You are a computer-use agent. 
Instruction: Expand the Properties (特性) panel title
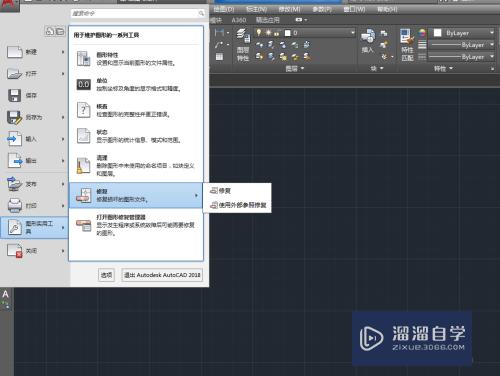443,69
